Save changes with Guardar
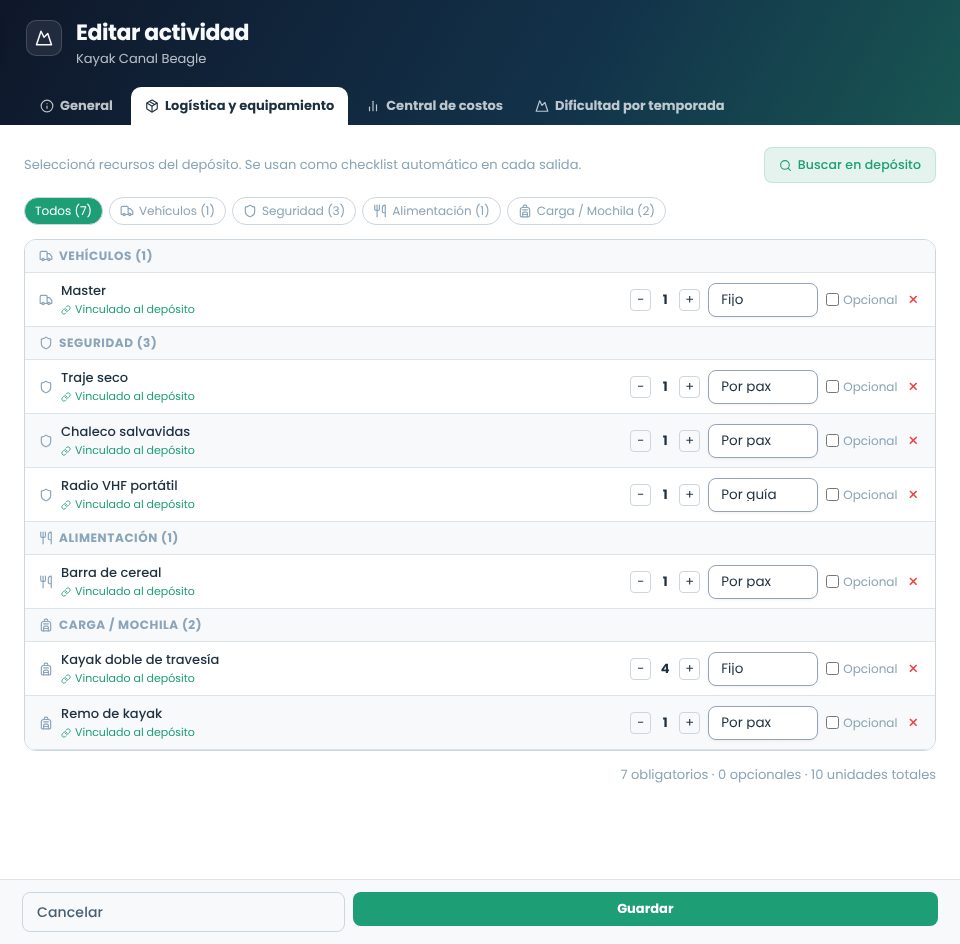 pyautogui.click(x=645, y=908)
